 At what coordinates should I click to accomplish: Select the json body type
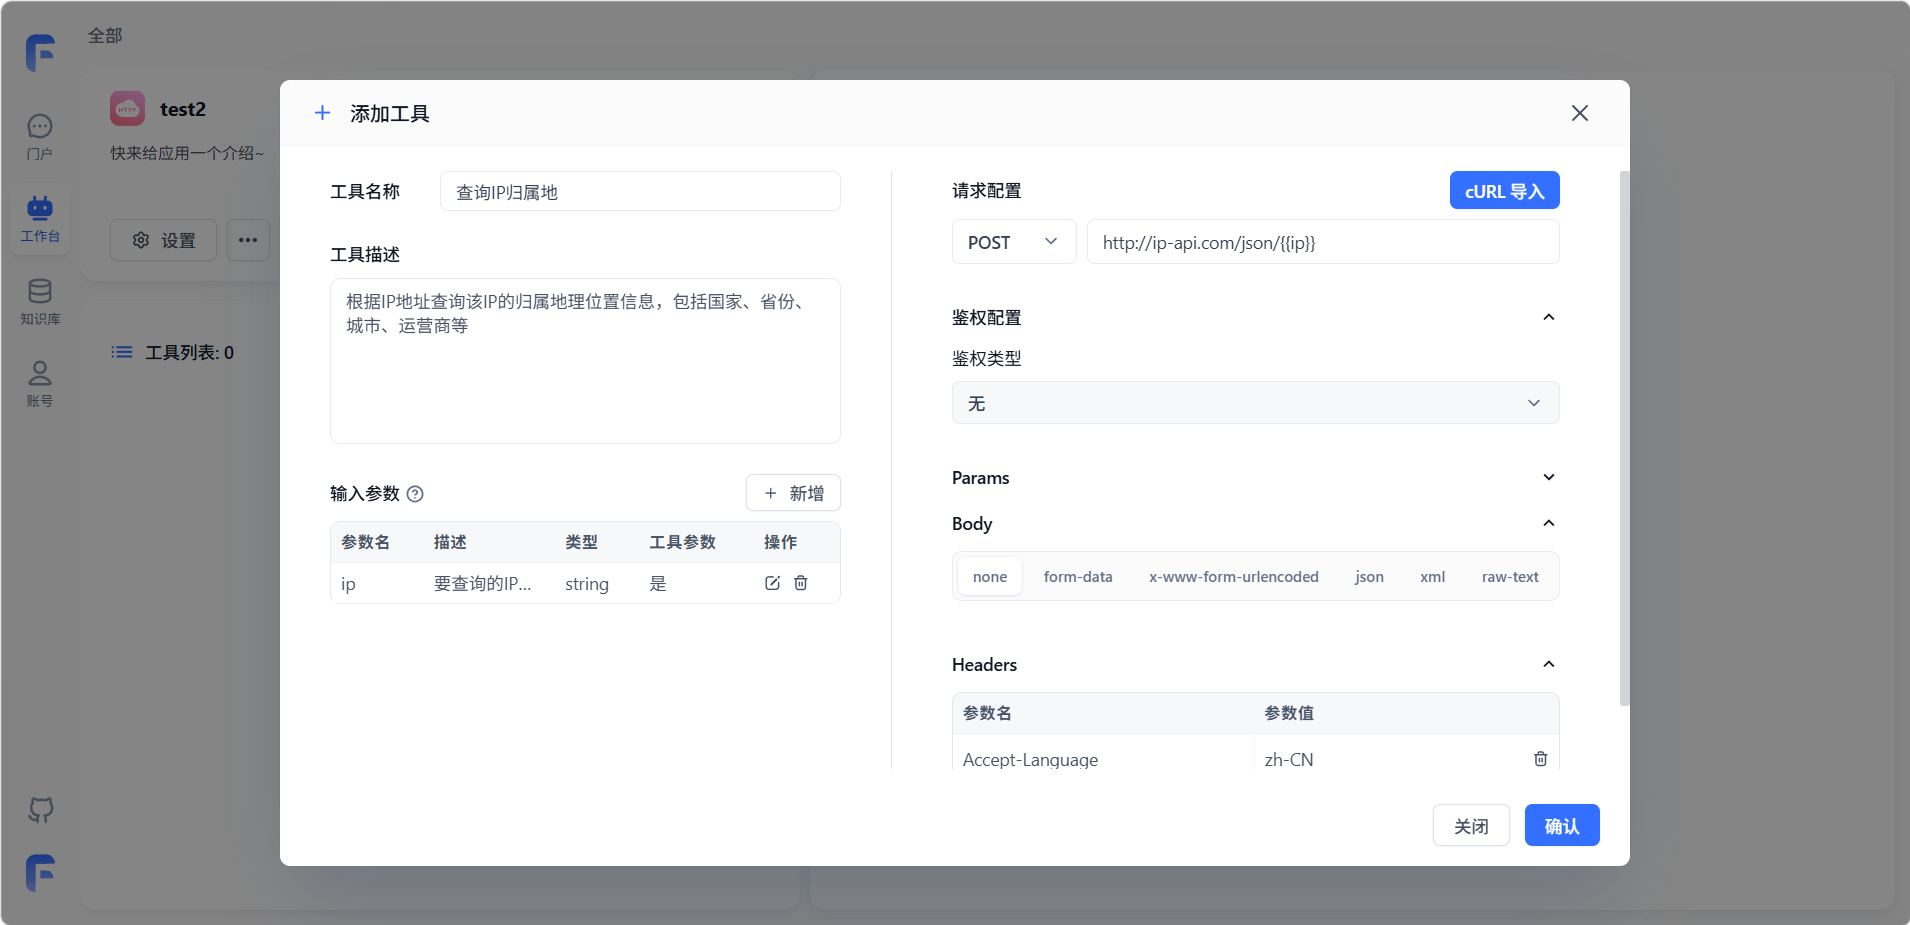[1369, 577]
